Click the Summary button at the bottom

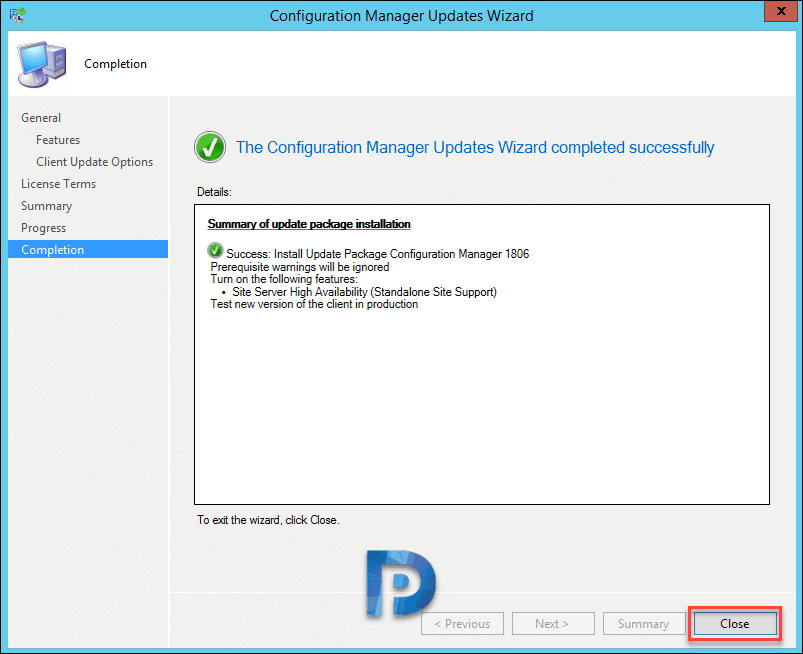644,623
